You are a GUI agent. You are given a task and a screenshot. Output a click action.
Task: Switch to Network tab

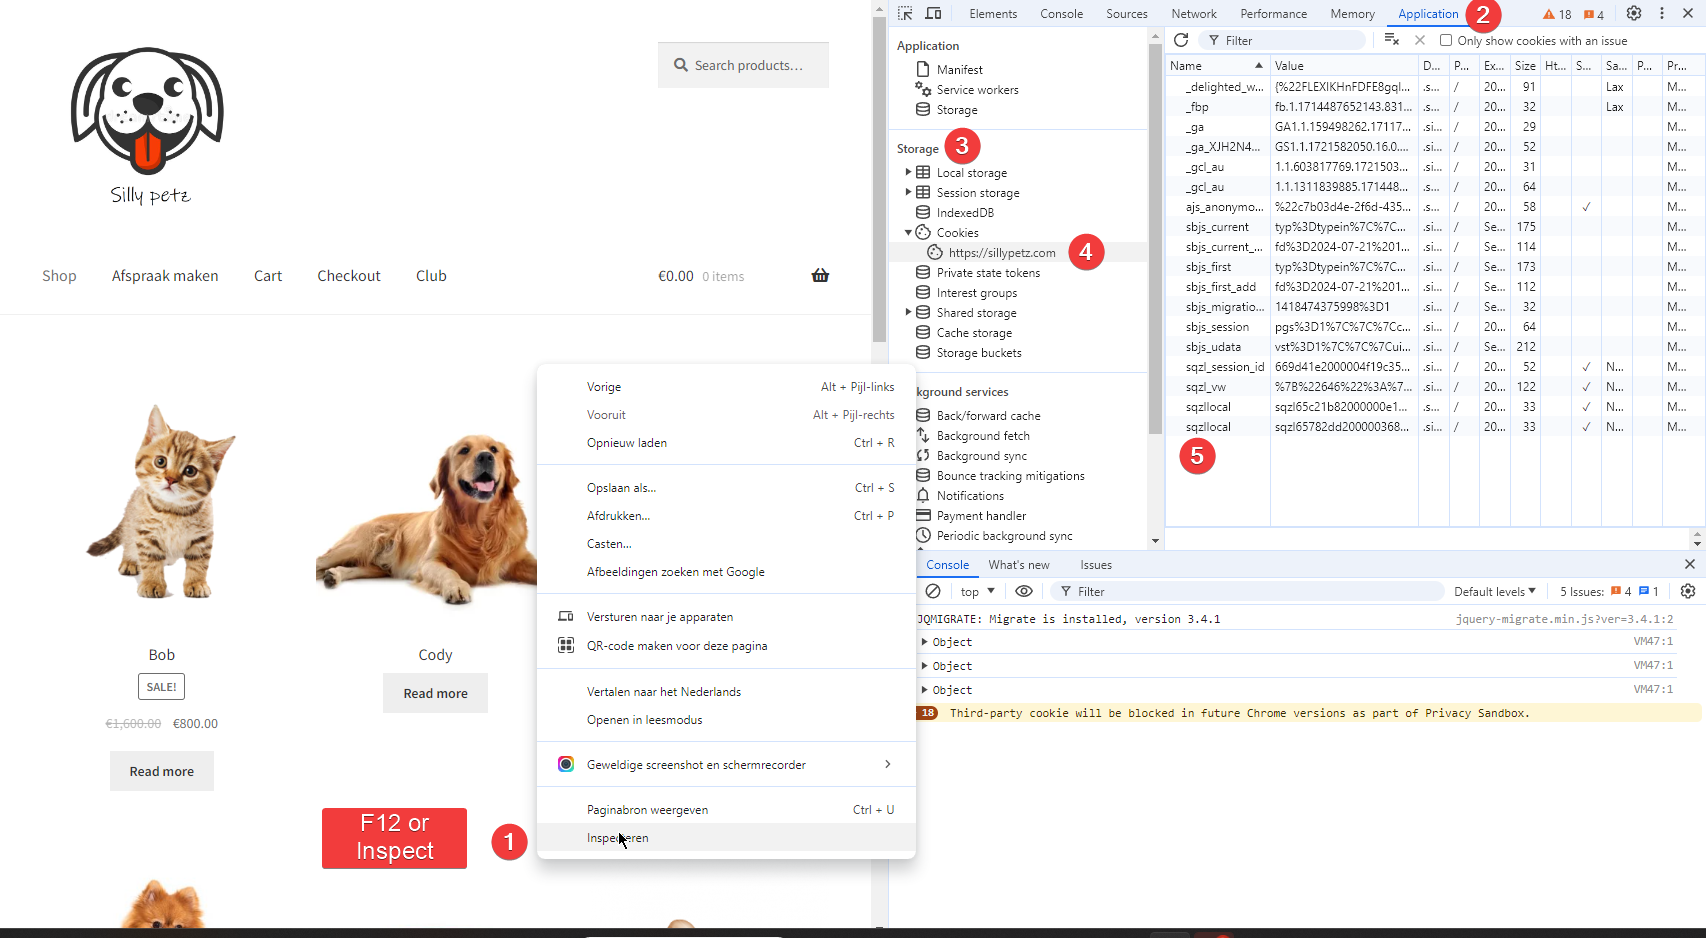point(1194,14)
